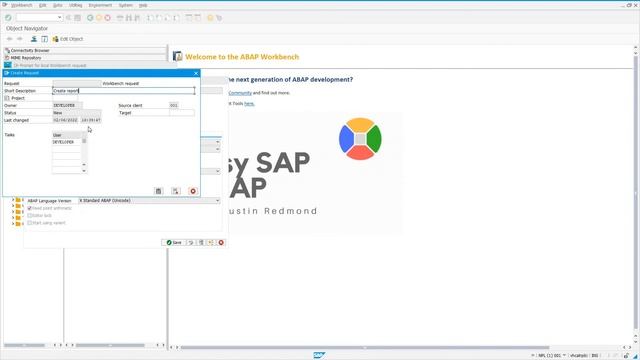Expand the first folder in the tree
Image resolution: width=640 pixels, height=360 pixels.
pyautogui.click(x=13, y=200)
